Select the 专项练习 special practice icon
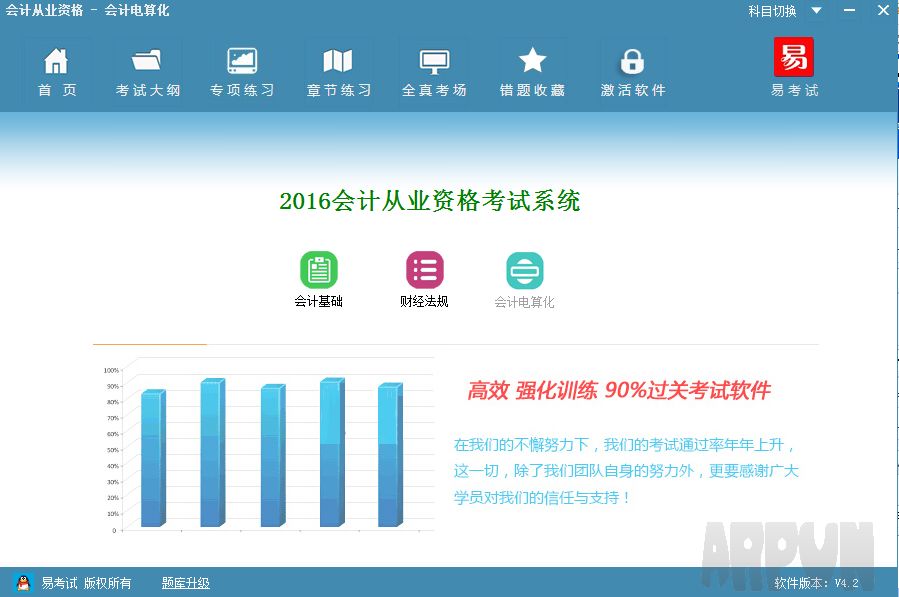The width and height of the screenshot is (899, 597). pyautogui.click(x=243, y=70)
